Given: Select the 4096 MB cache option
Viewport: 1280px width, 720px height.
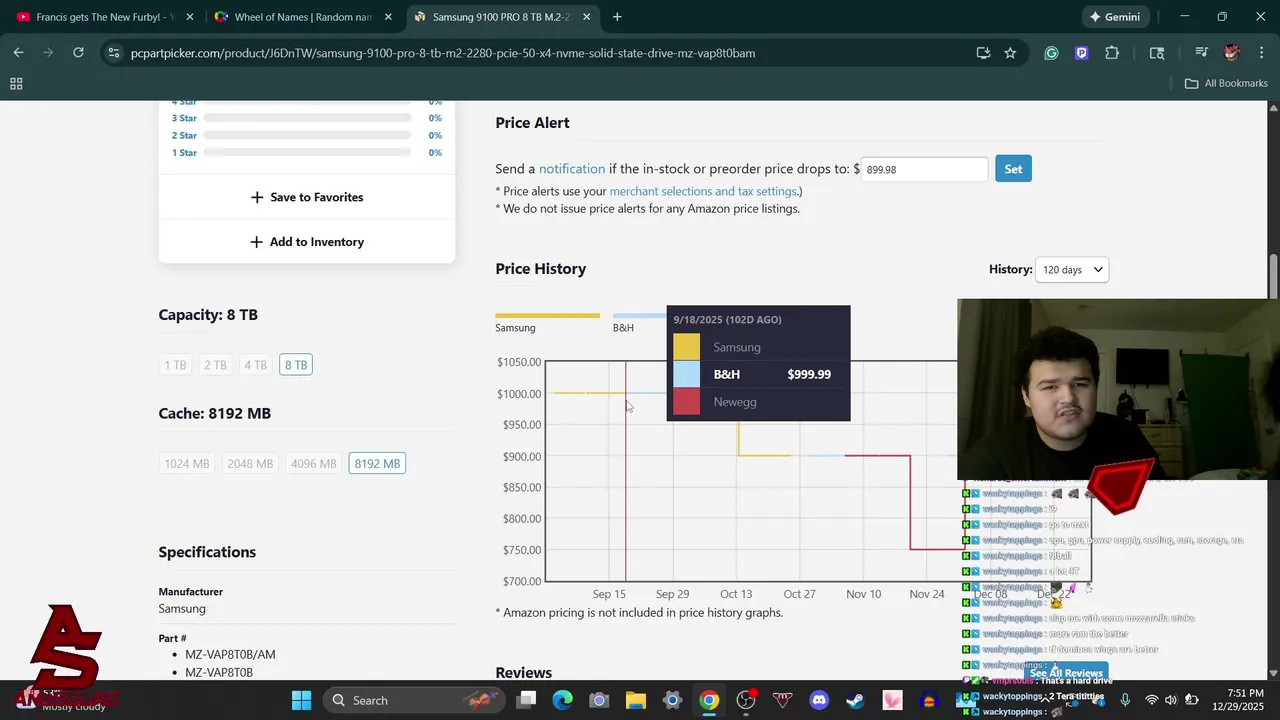Looking at the screenshot, I should click(313, 464).
